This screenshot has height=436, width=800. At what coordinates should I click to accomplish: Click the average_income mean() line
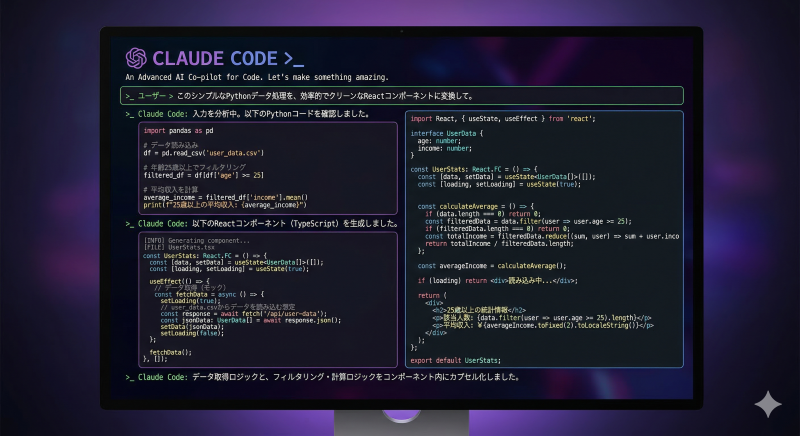tap(226, 197)
